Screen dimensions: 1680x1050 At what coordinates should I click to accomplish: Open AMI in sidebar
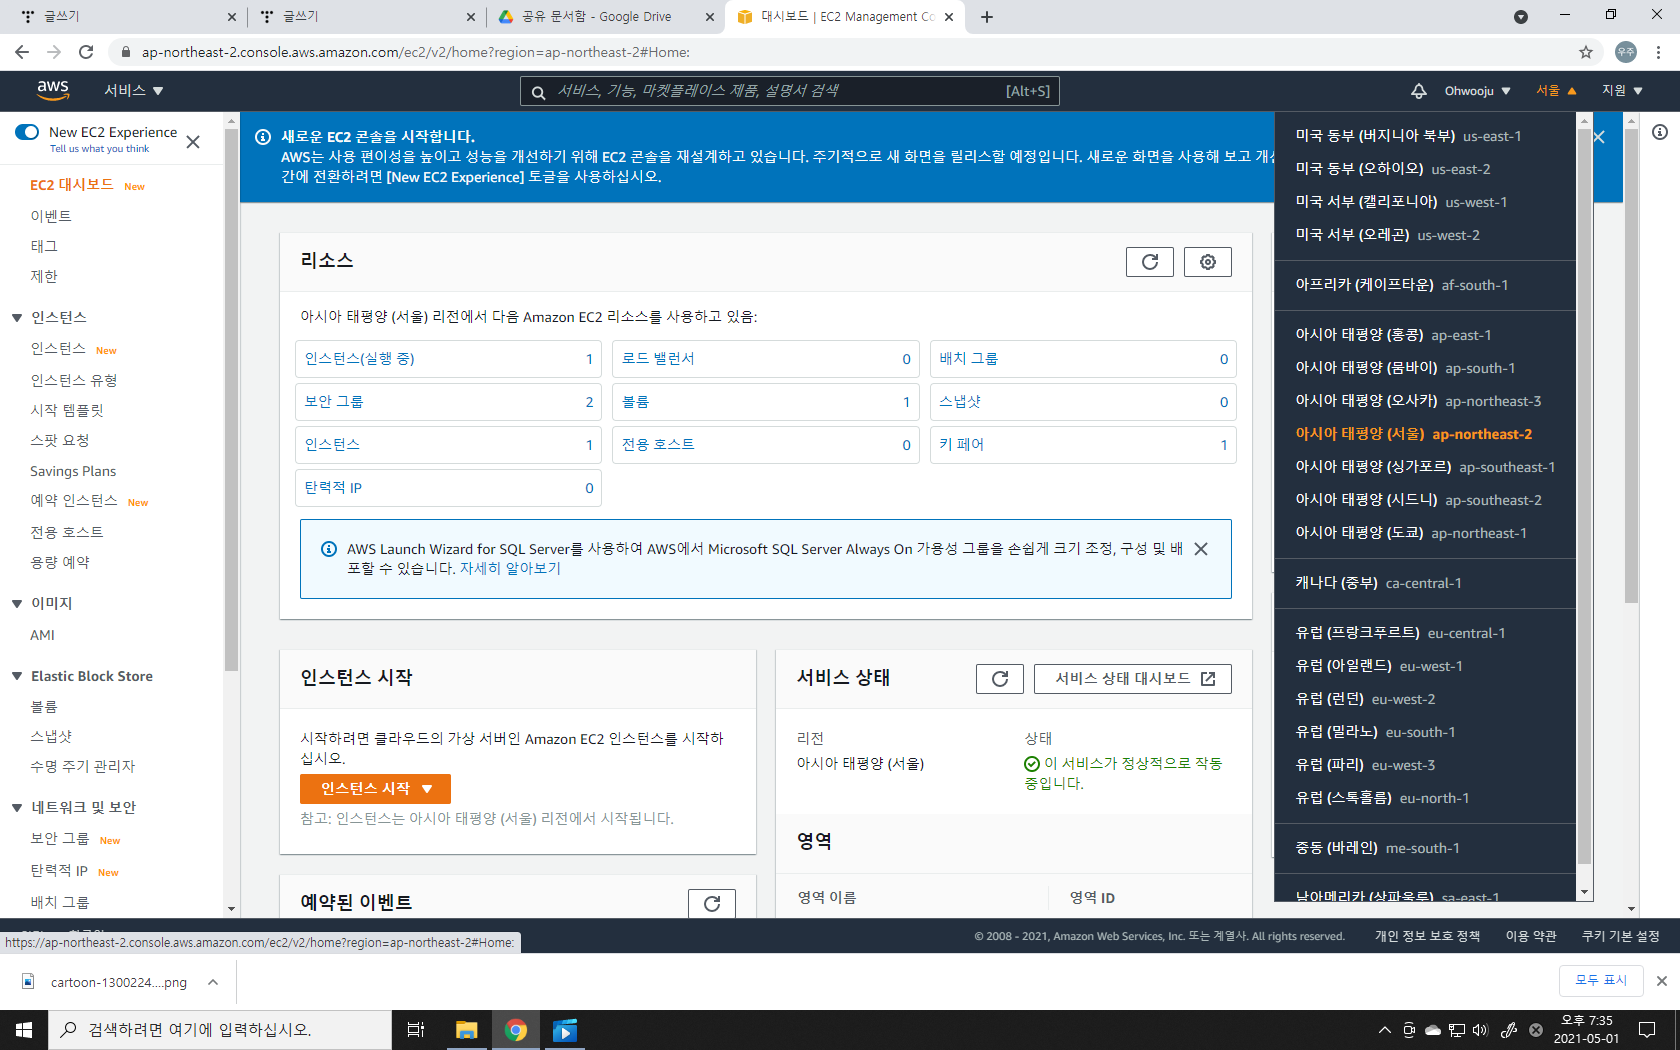pyautogui.click(x=42, y=635)
